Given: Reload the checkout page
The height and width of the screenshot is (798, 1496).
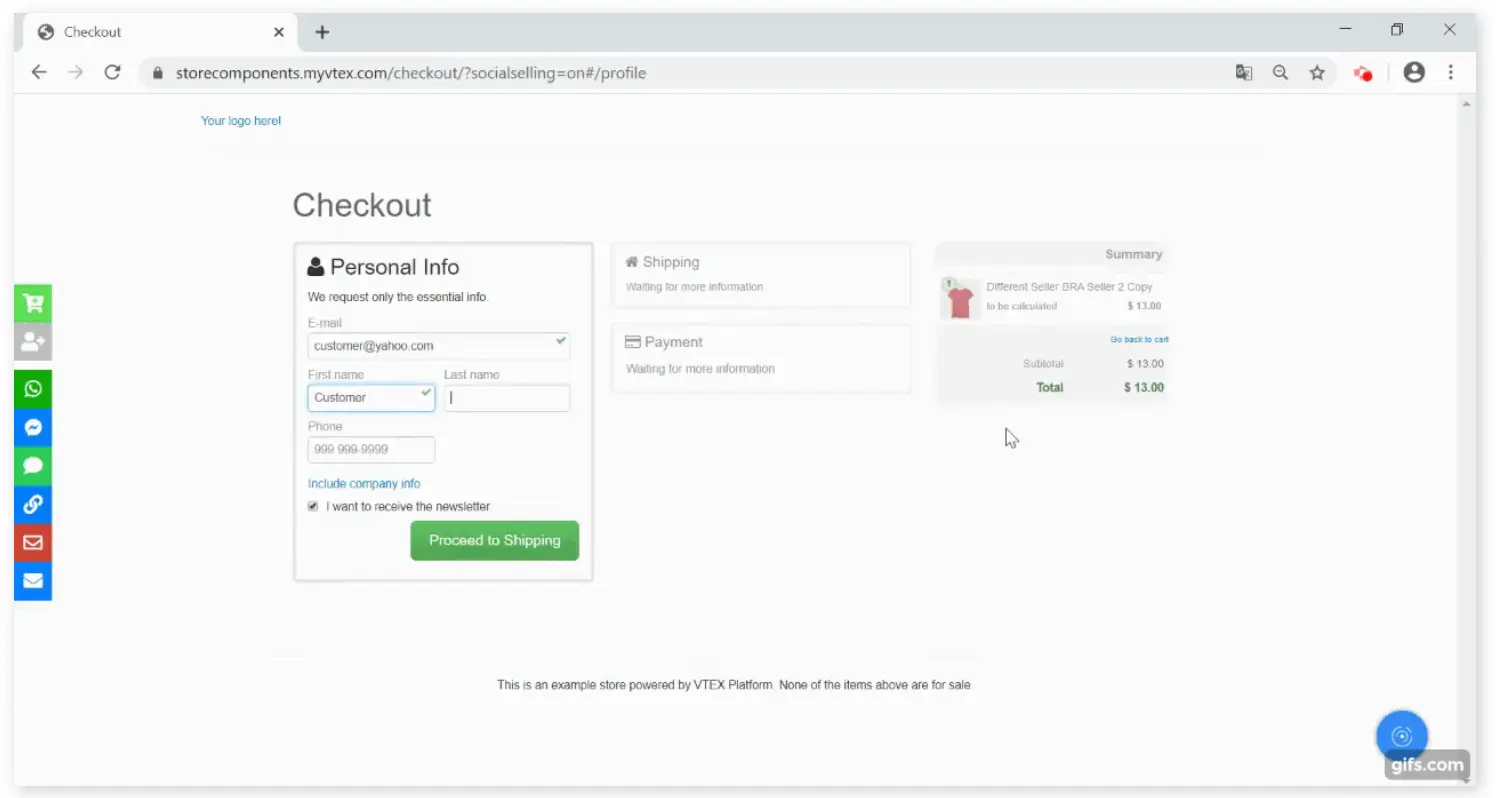Looking at the screenshot, I should 112,73.
